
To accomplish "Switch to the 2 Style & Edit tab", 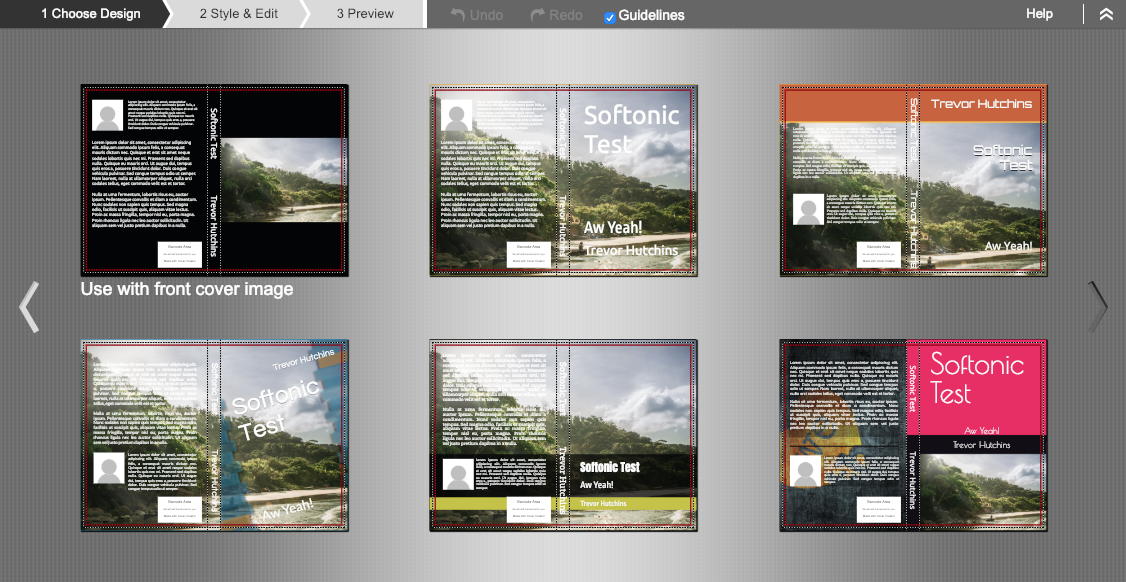I will (x=238, y=14).
